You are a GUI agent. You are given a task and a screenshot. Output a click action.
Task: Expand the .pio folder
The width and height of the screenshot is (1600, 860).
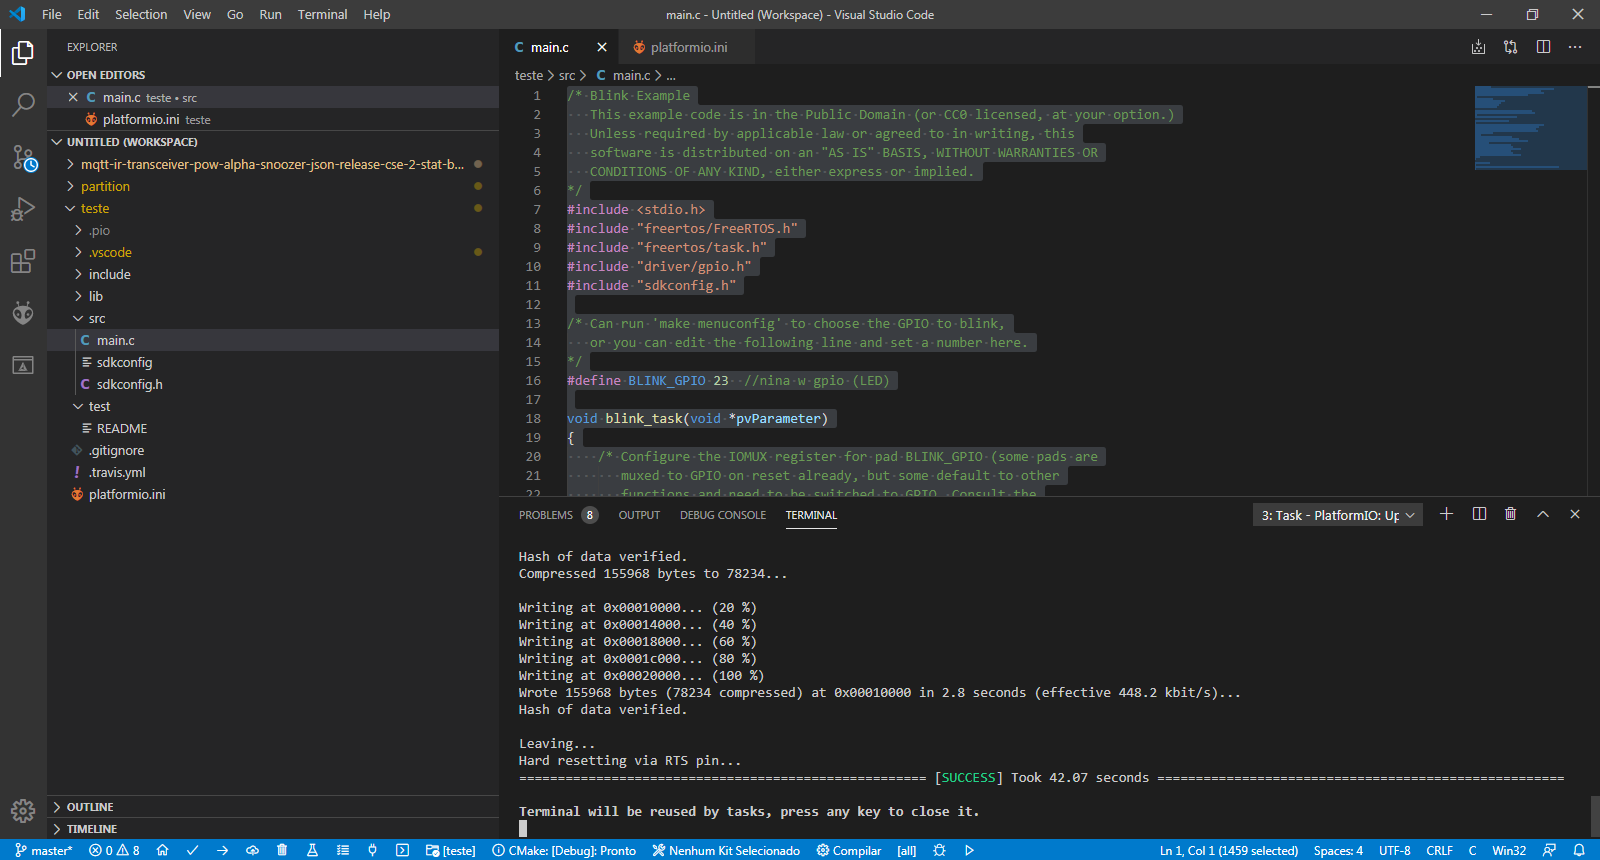[273, 230]
